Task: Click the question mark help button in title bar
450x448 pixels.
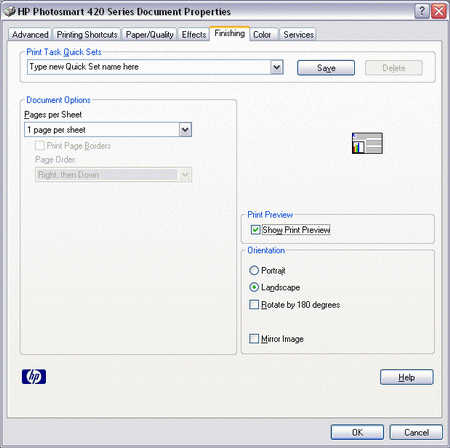Action: 422,11
